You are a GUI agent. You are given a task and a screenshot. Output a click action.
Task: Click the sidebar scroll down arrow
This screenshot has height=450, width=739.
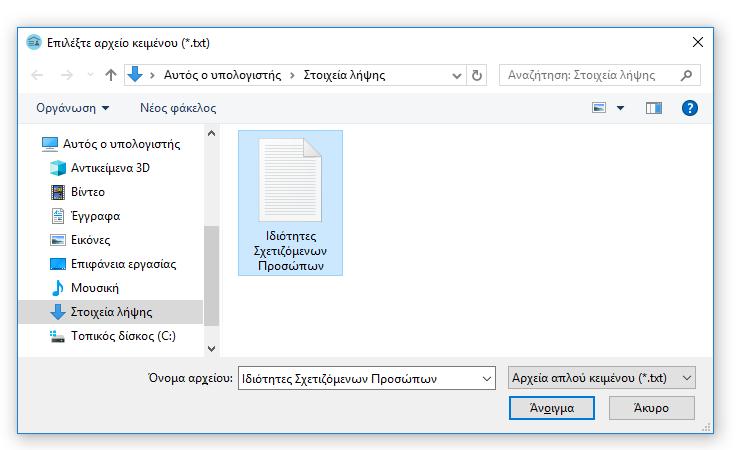click(212, 349)
